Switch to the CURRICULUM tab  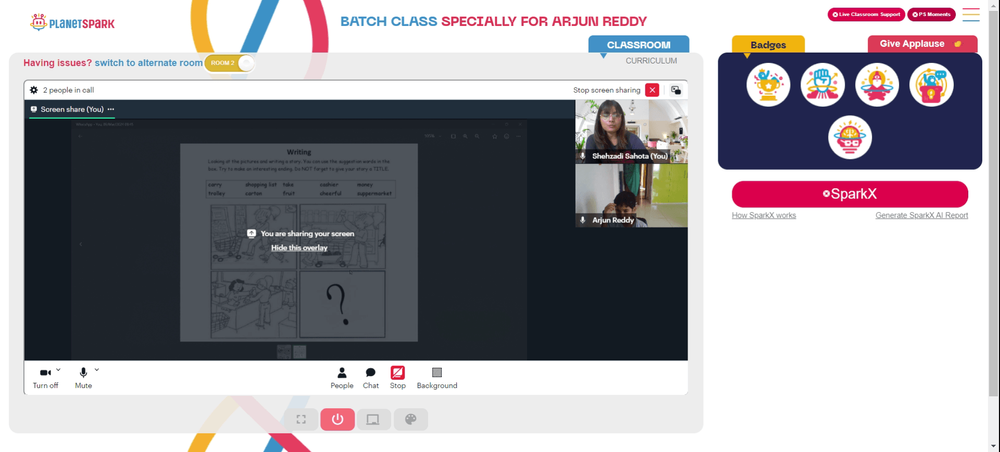pyautogui.click(x=651, y=61)
